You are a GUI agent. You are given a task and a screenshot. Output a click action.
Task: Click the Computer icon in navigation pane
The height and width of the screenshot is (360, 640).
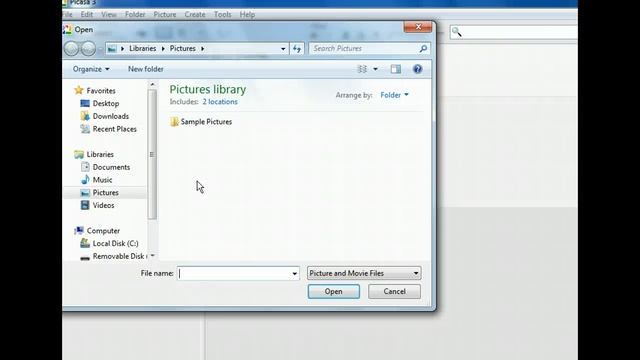tap(79, 231)
